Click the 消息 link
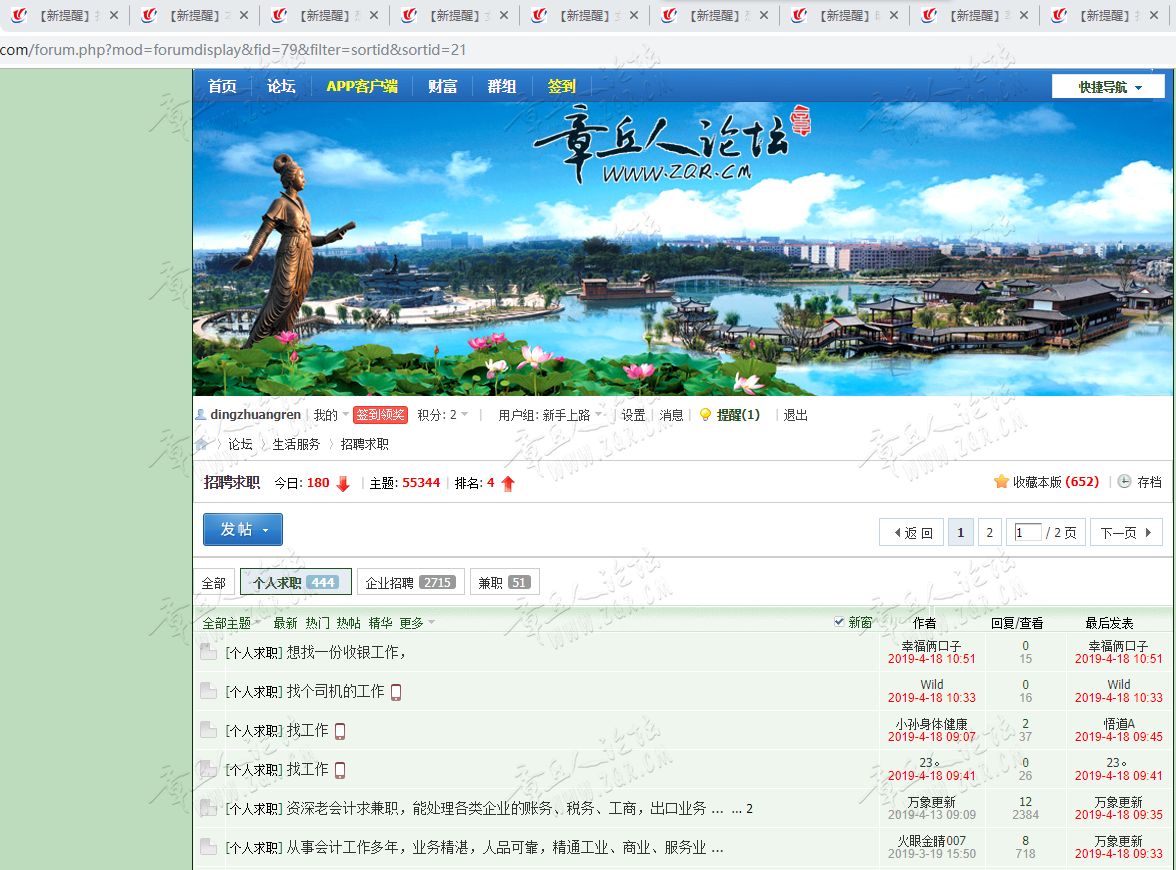 (671, 415)
